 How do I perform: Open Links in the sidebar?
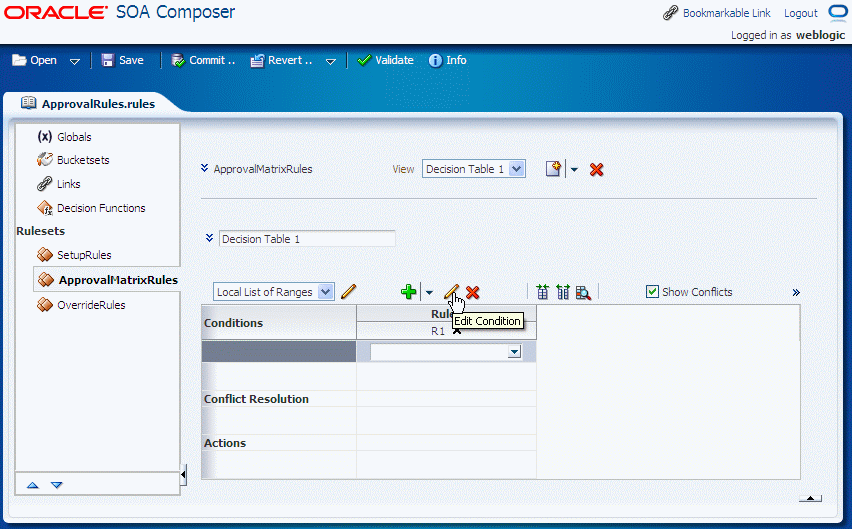(x=68, y=184)
